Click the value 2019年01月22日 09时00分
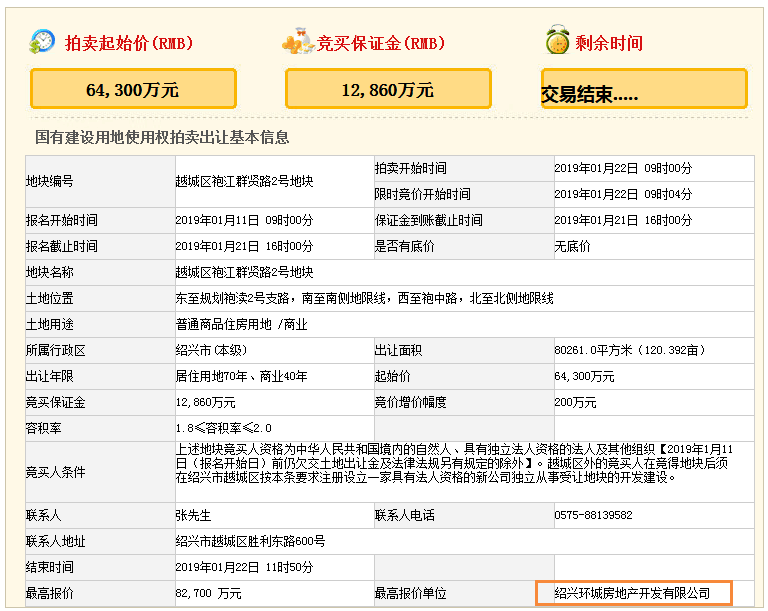 623,168
